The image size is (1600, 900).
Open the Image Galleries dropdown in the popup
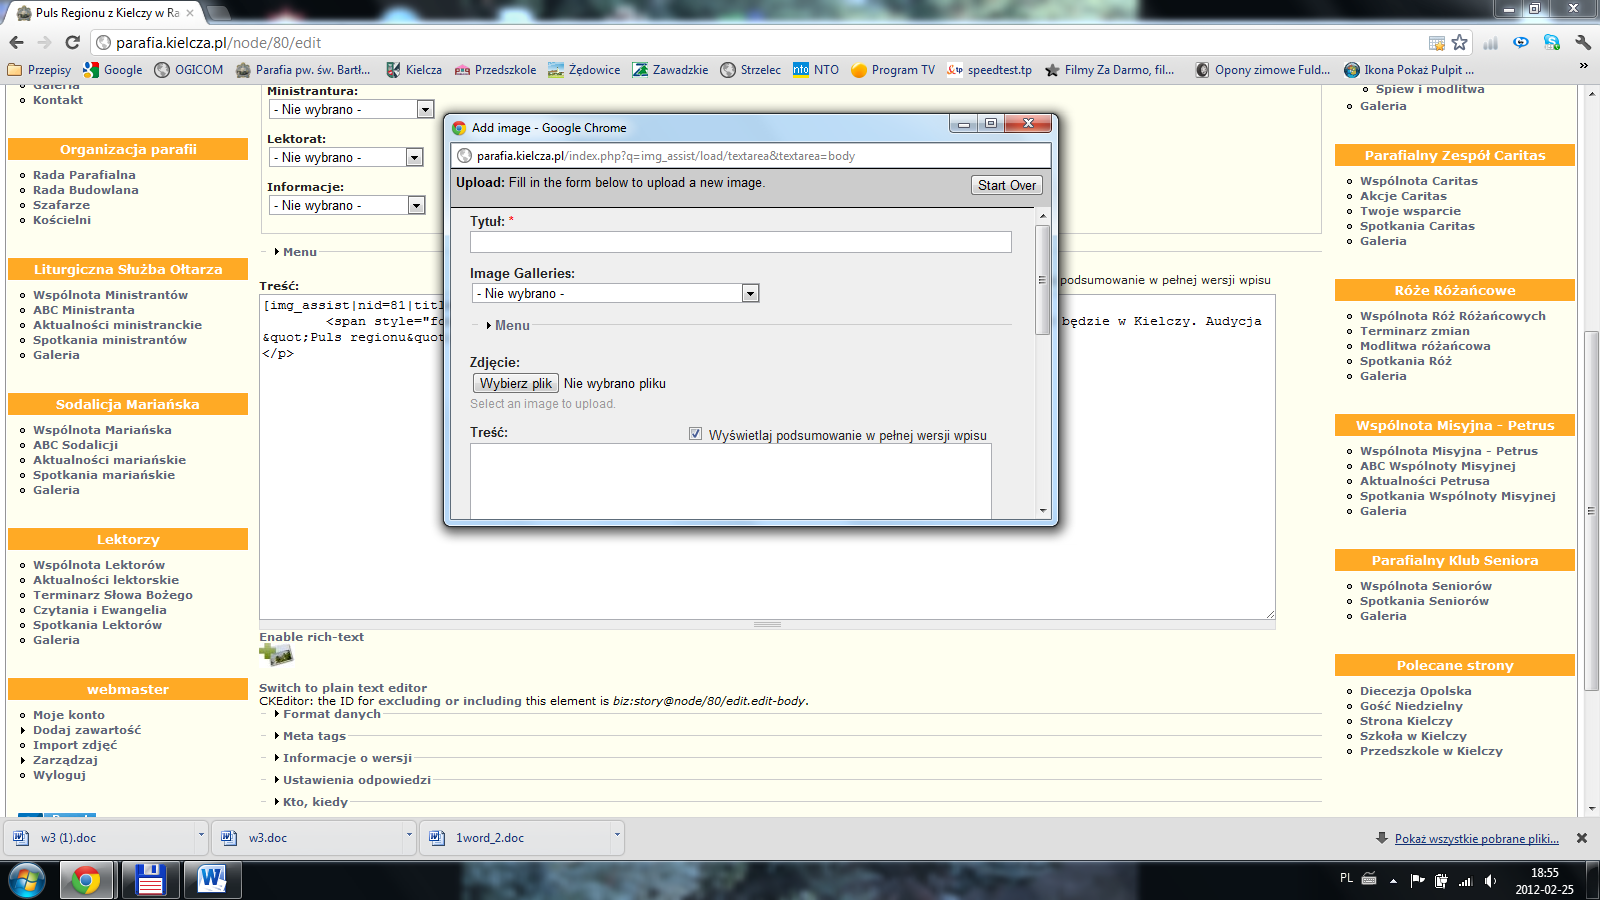tap(615, 293)
